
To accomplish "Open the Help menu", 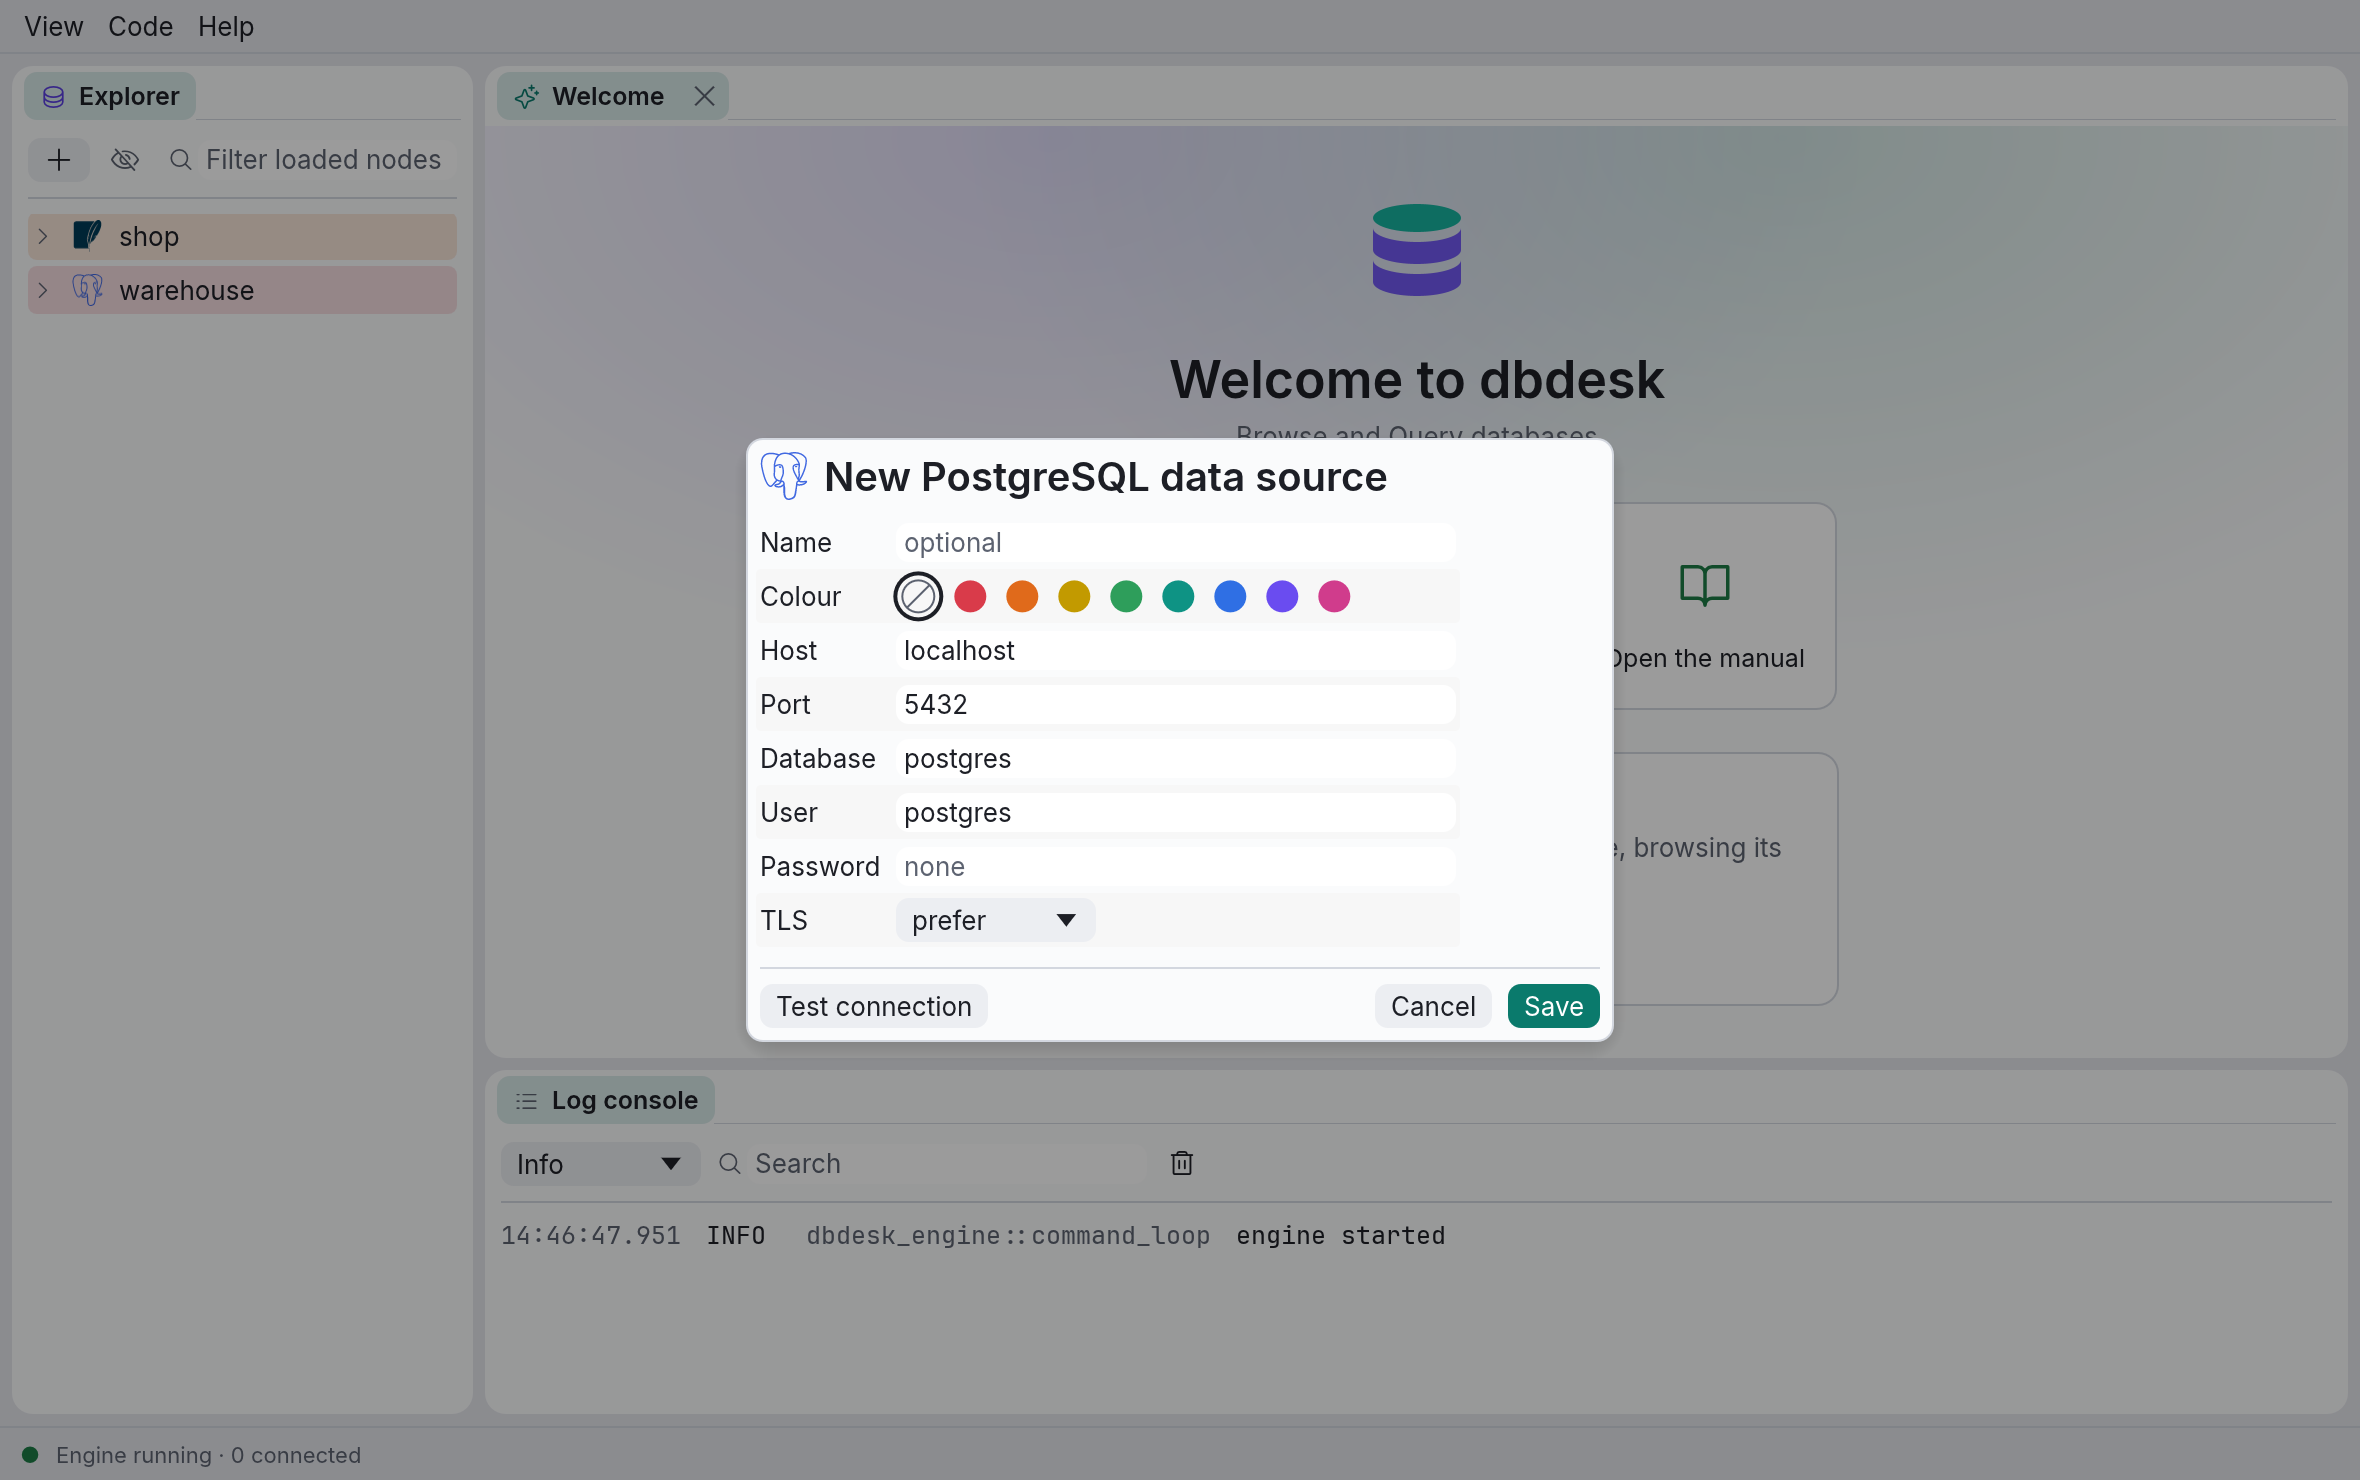I will 226,26.
